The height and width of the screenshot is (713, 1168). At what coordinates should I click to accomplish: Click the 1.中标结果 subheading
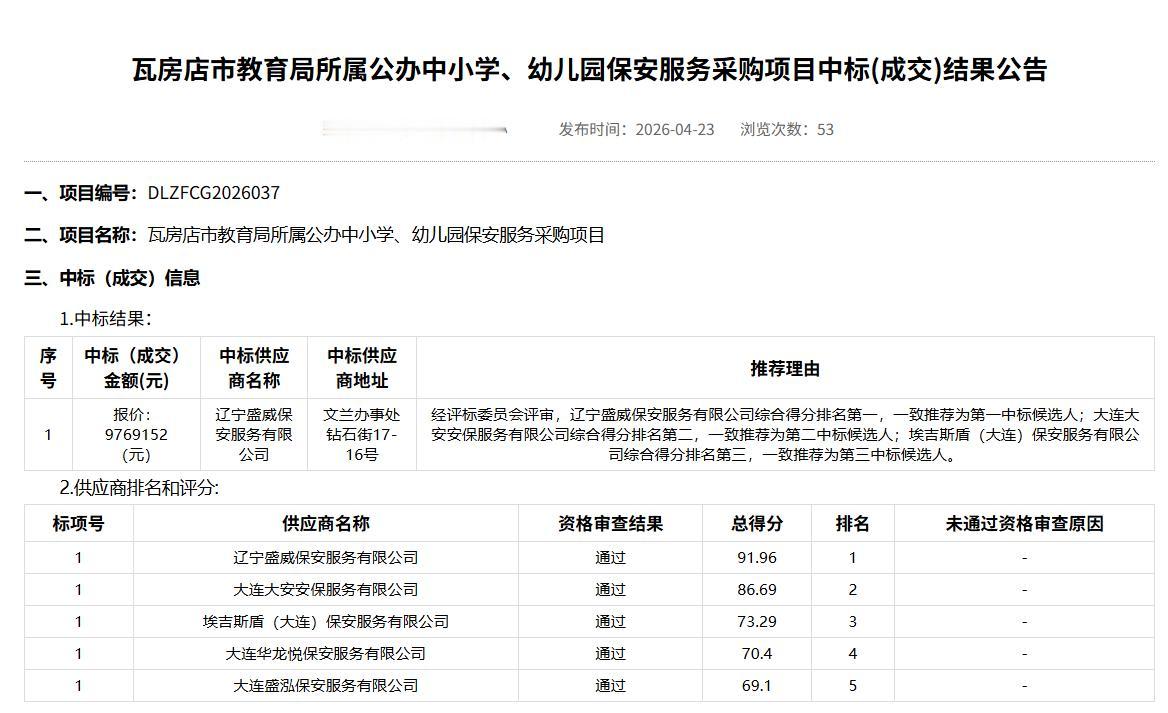click(105, 319)
